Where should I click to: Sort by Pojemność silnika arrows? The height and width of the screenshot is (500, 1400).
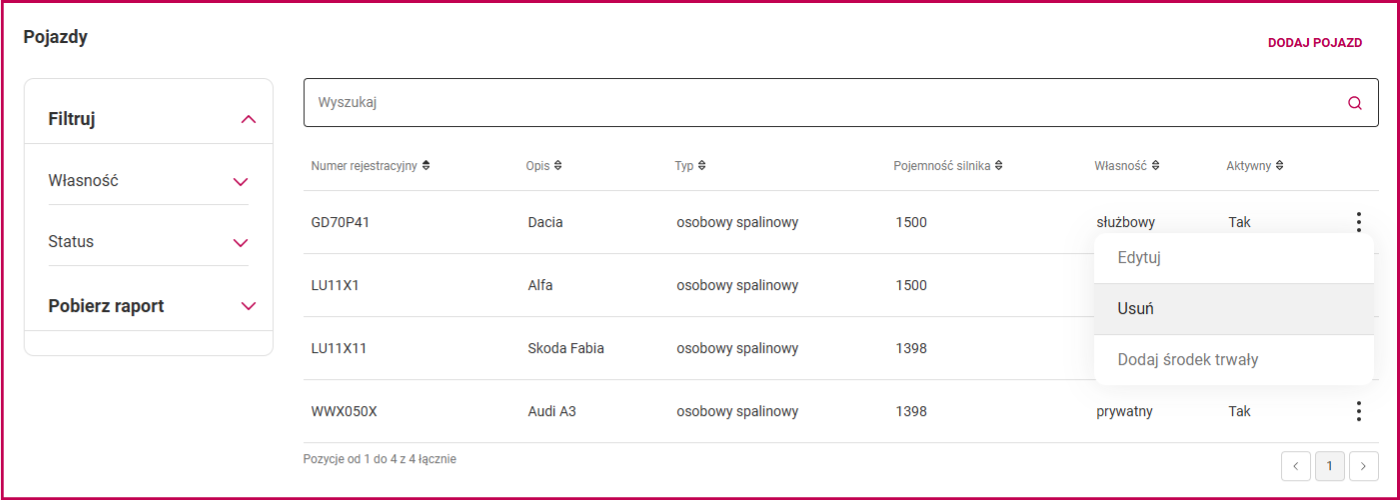tap(999, 166)
